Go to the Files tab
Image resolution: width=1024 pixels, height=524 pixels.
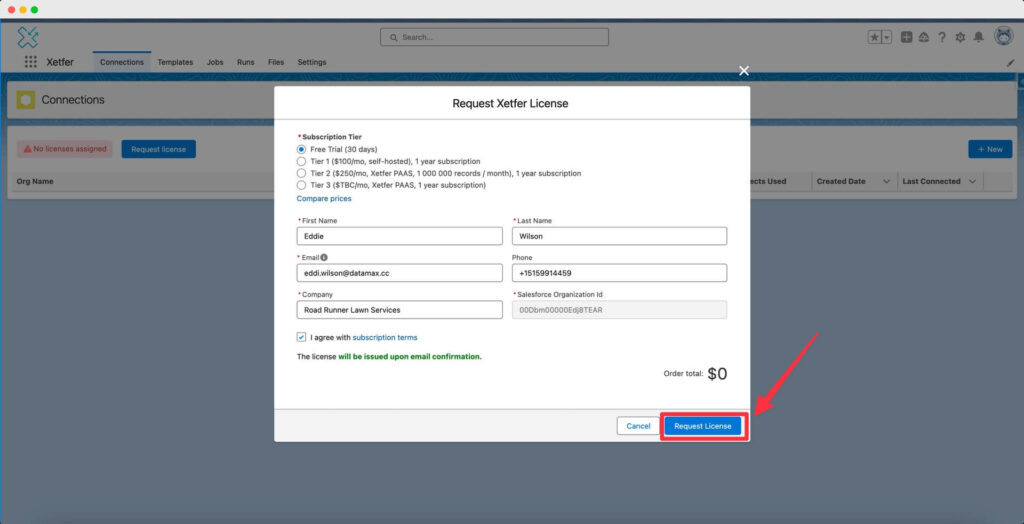276,62
